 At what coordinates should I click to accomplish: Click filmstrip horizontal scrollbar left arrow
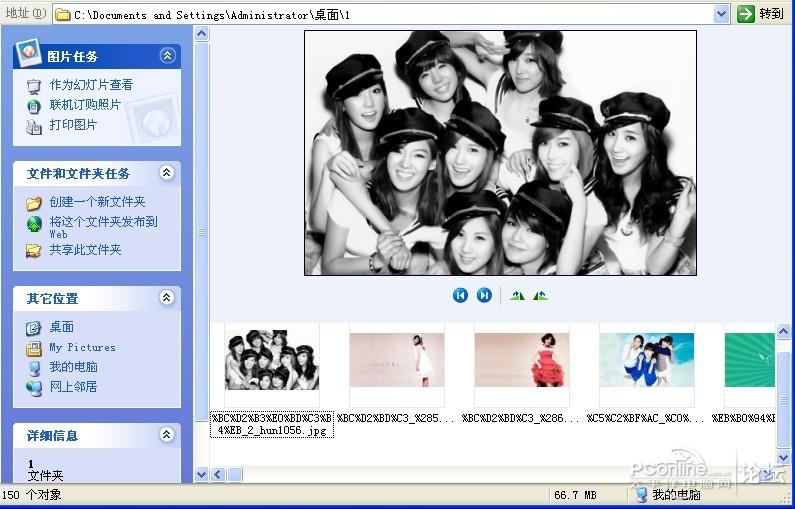[x=219, y=475]
